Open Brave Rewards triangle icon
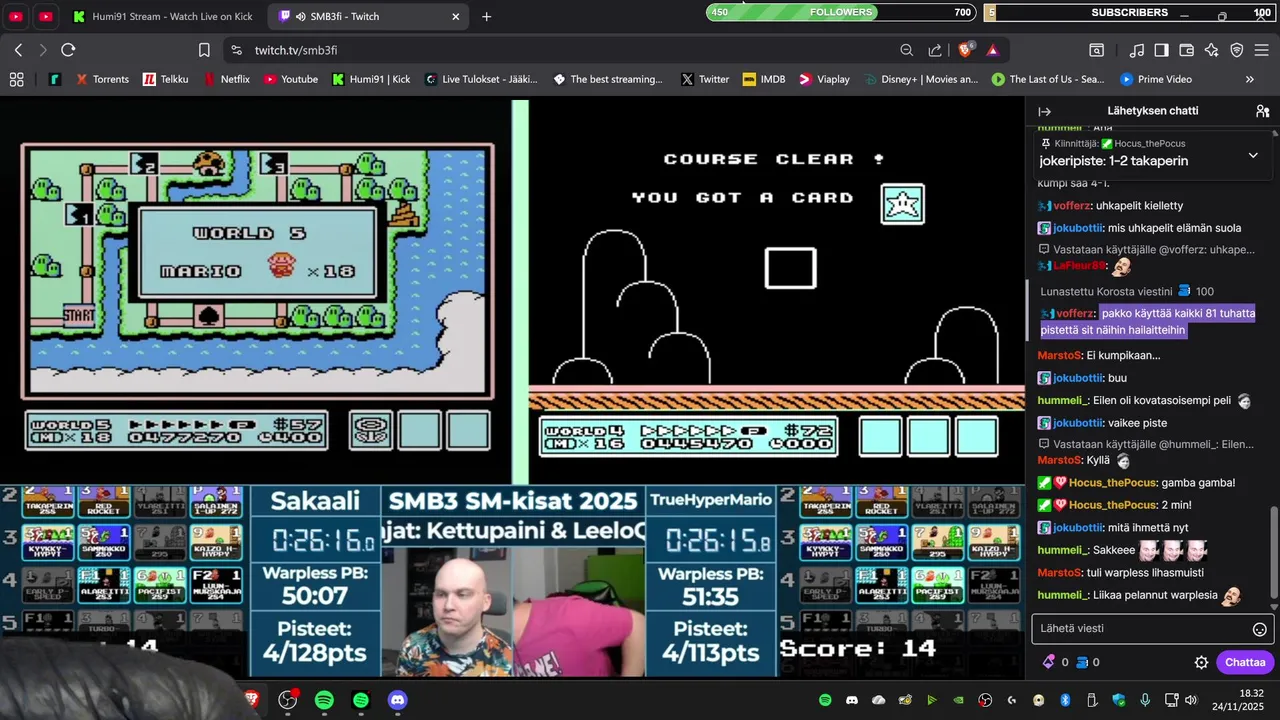The width and height of the screenshot is (1280, 720). 993,50
